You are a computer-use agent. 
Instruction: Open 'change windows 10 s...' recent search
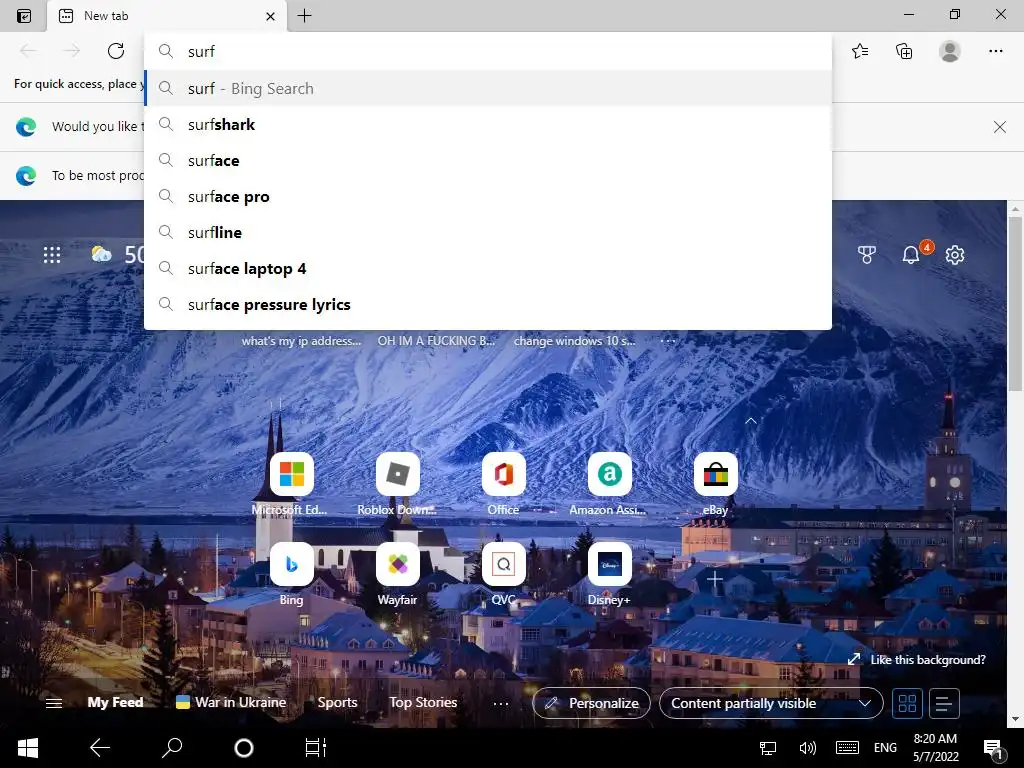pos(574,341)
